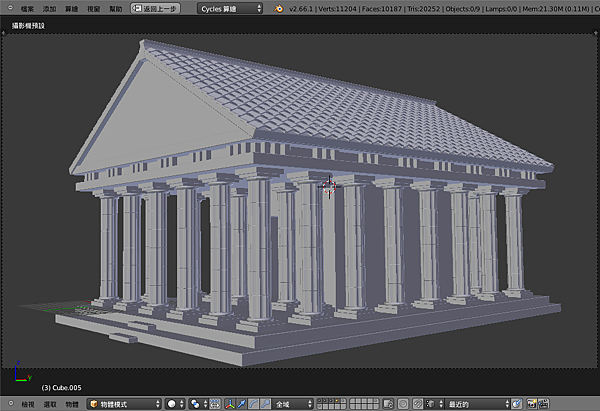Click the Blender logo icon in header
This screenshot has height=411, width=600.
click(x=276, y=8)
